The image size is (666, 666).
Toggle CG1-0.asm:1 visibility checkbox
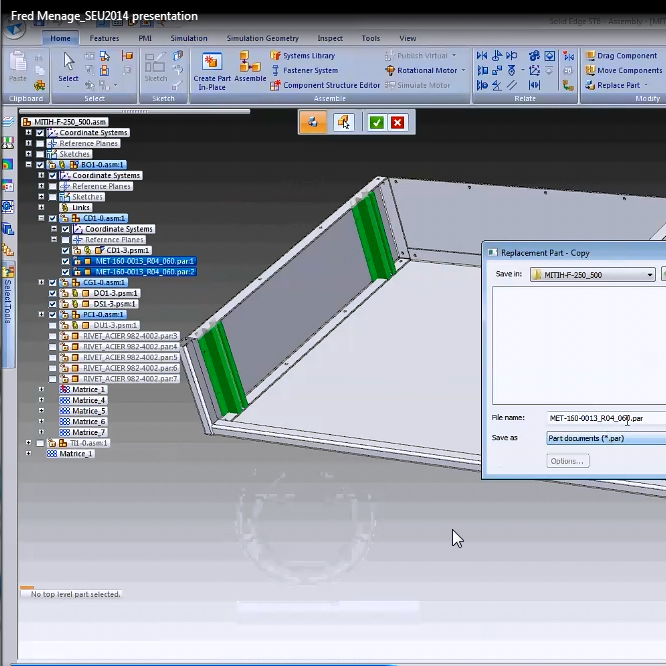pyautogui.click(x=53, y=282)
